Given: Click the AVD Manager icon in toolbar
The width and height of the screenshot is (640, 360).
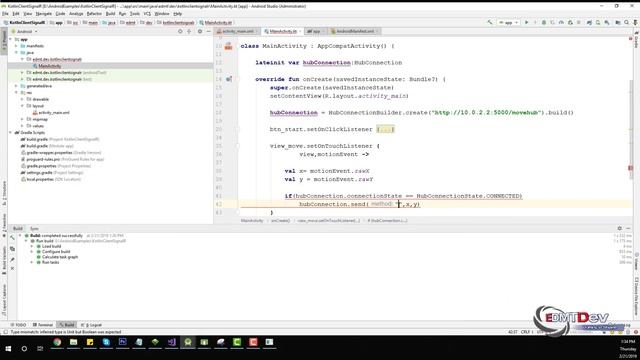Looking at the screenshot, I should tap(598, 22).
